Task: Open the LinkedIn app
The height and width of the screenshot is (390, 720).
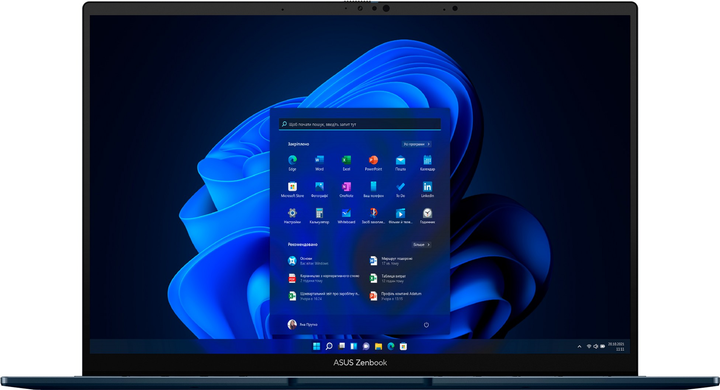Action: (x=428, y=187)
